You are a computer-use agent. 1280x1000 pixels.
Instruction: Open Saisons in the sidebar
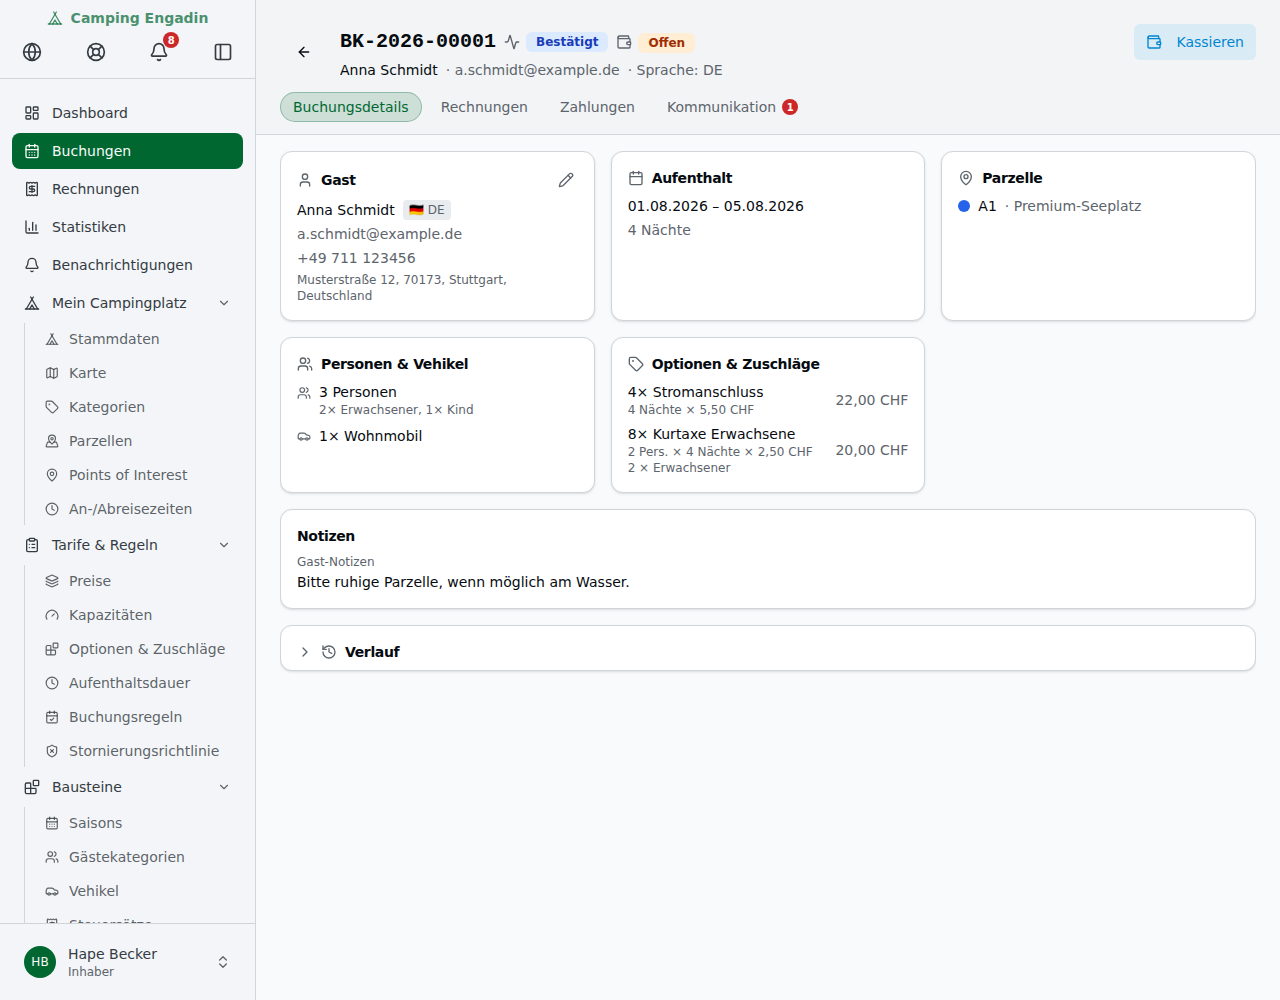(138, 823)
